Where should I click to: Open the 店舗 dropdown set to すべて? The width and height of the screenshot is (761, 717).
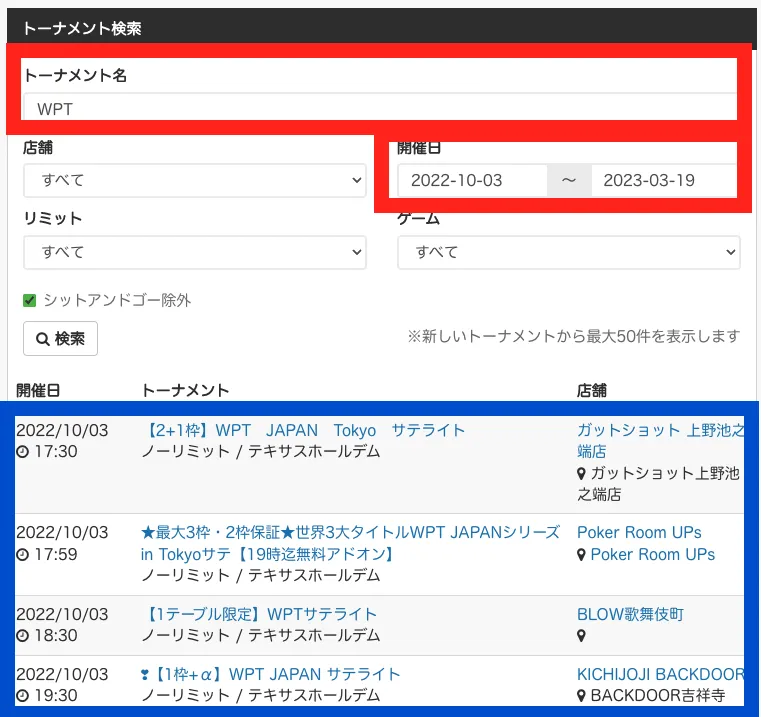tap(195, 181)
